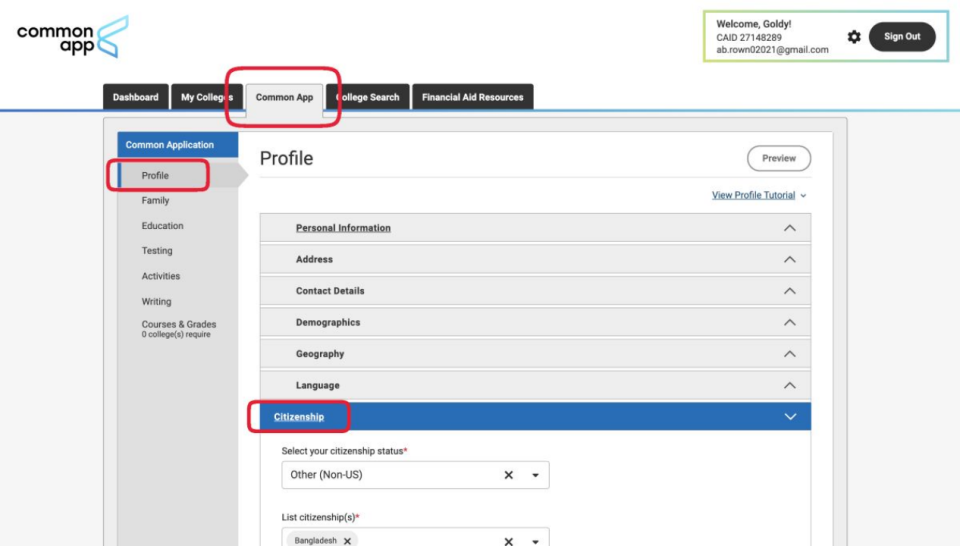Open account settings gear icon
Screen dimensions: 960x546
pyautogui.click(x=854, y=37)
